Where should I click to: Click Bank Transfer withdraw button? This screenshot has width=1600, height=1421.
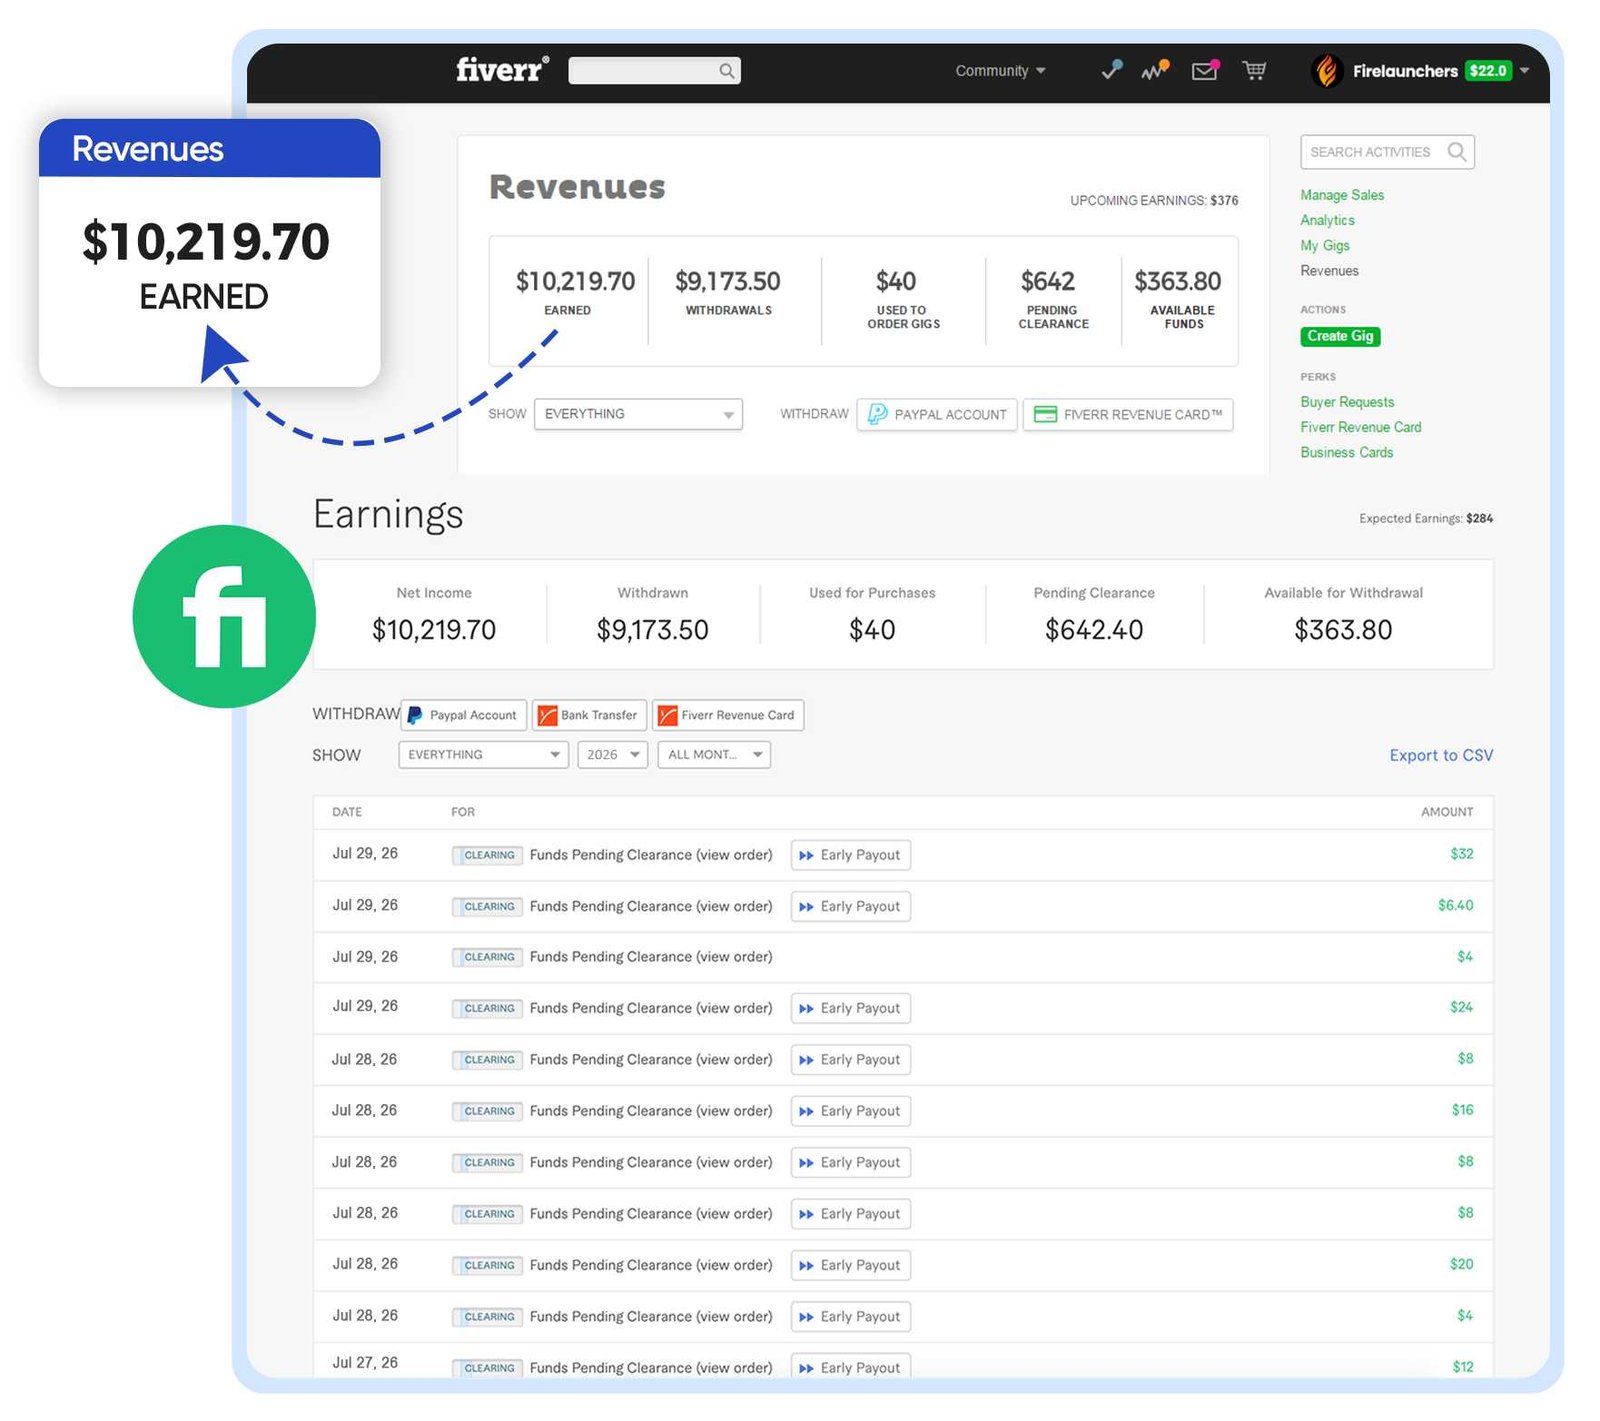pos(590,715)
